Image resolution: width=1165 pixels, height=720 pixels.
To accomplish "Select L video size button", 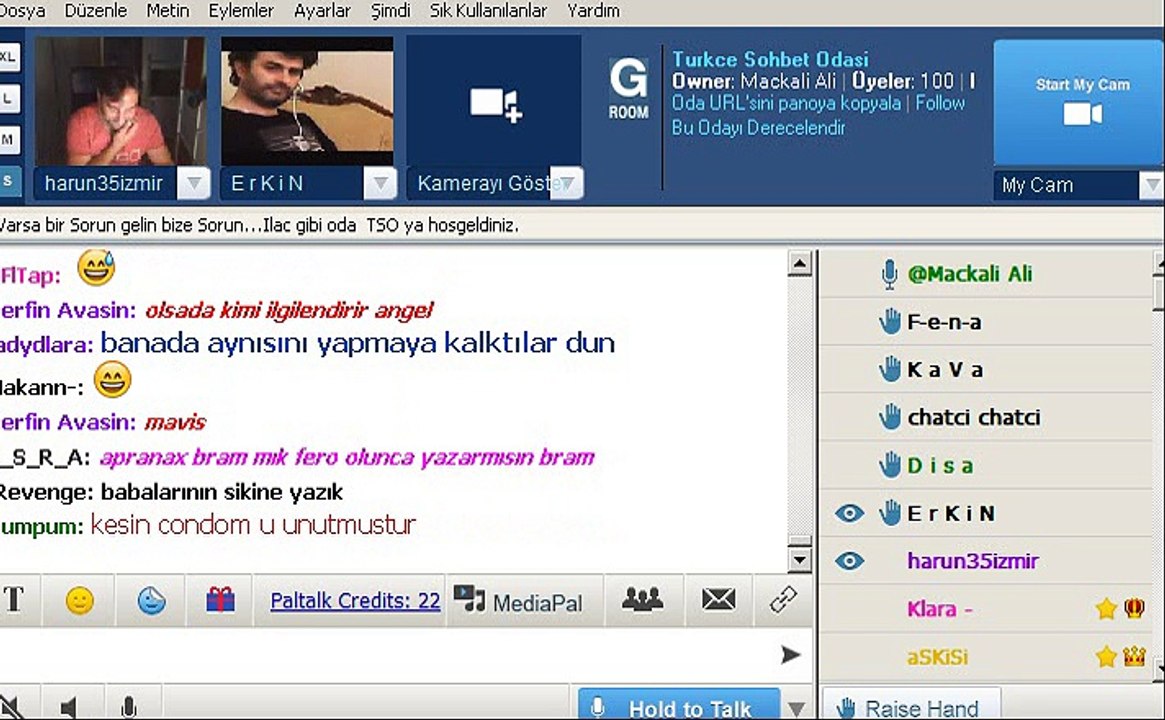I will (9, 98).
